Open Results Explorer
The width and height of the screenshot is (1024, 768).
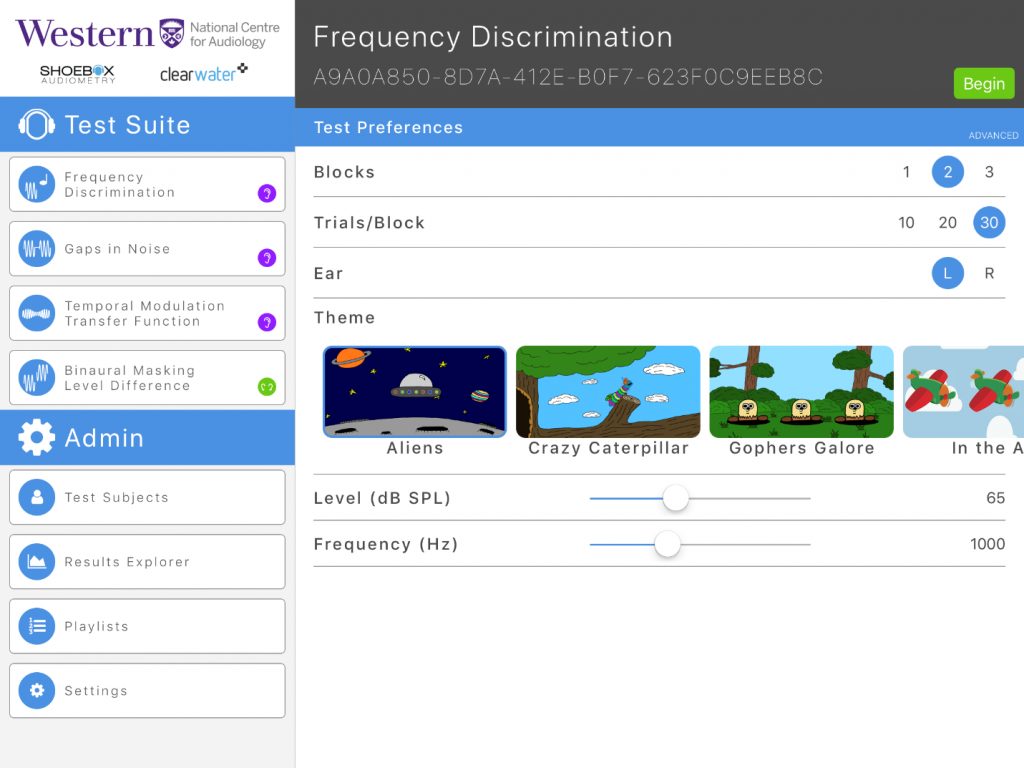[147, 562]
